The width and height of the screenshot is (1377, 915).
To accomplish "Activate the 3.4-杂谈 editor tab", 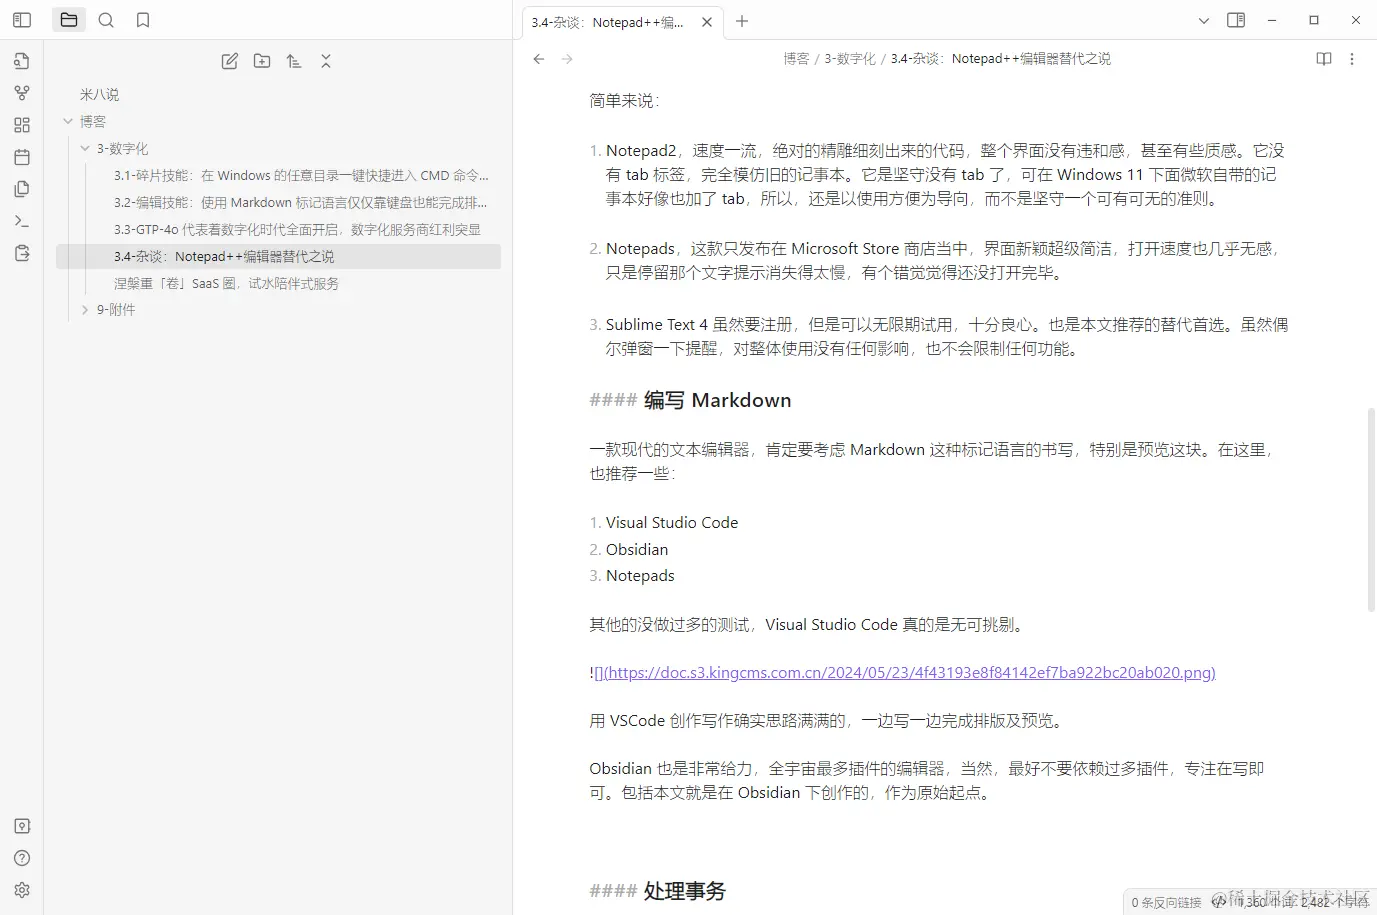I will tap(608, 22).
